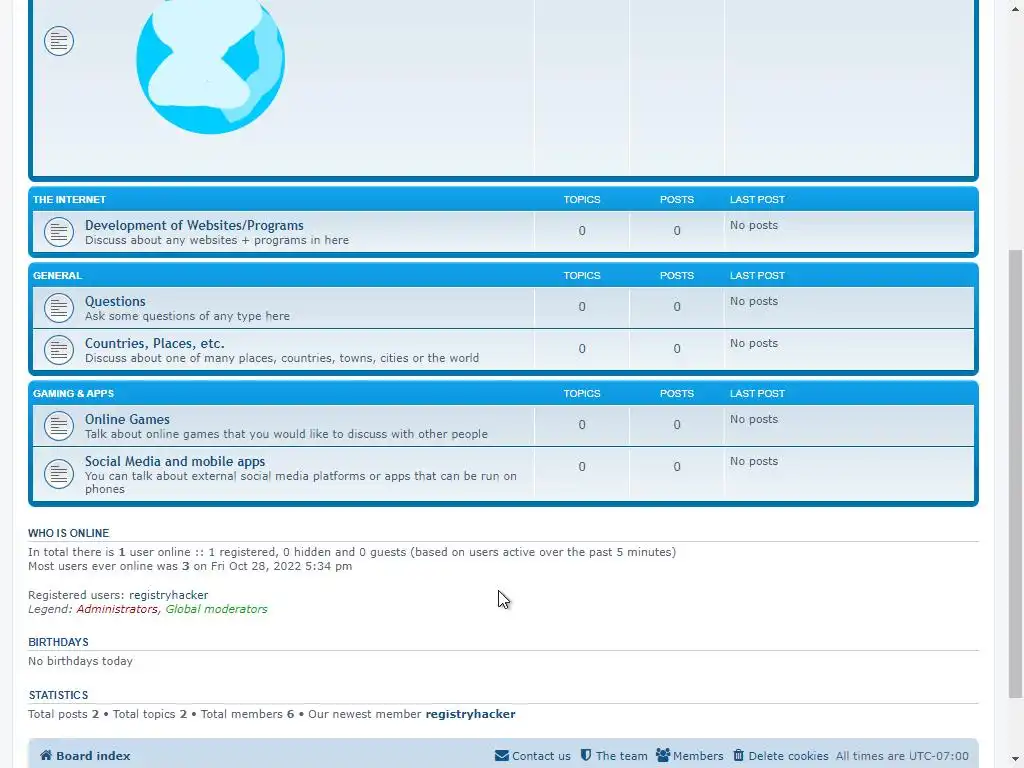Open the GAMING & APPS category header

click(74, 394)
